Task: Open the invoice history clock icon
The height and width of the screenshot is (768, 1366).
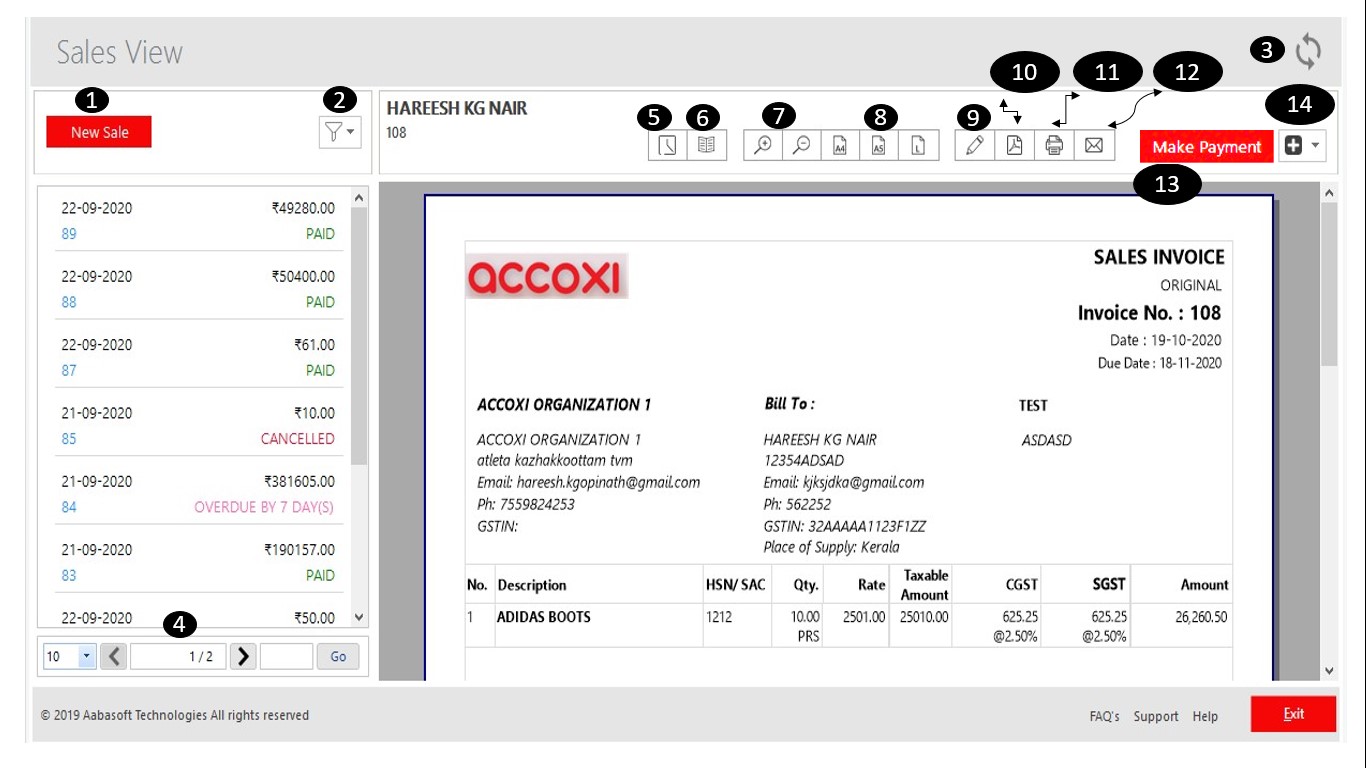Action: (667, 146)
